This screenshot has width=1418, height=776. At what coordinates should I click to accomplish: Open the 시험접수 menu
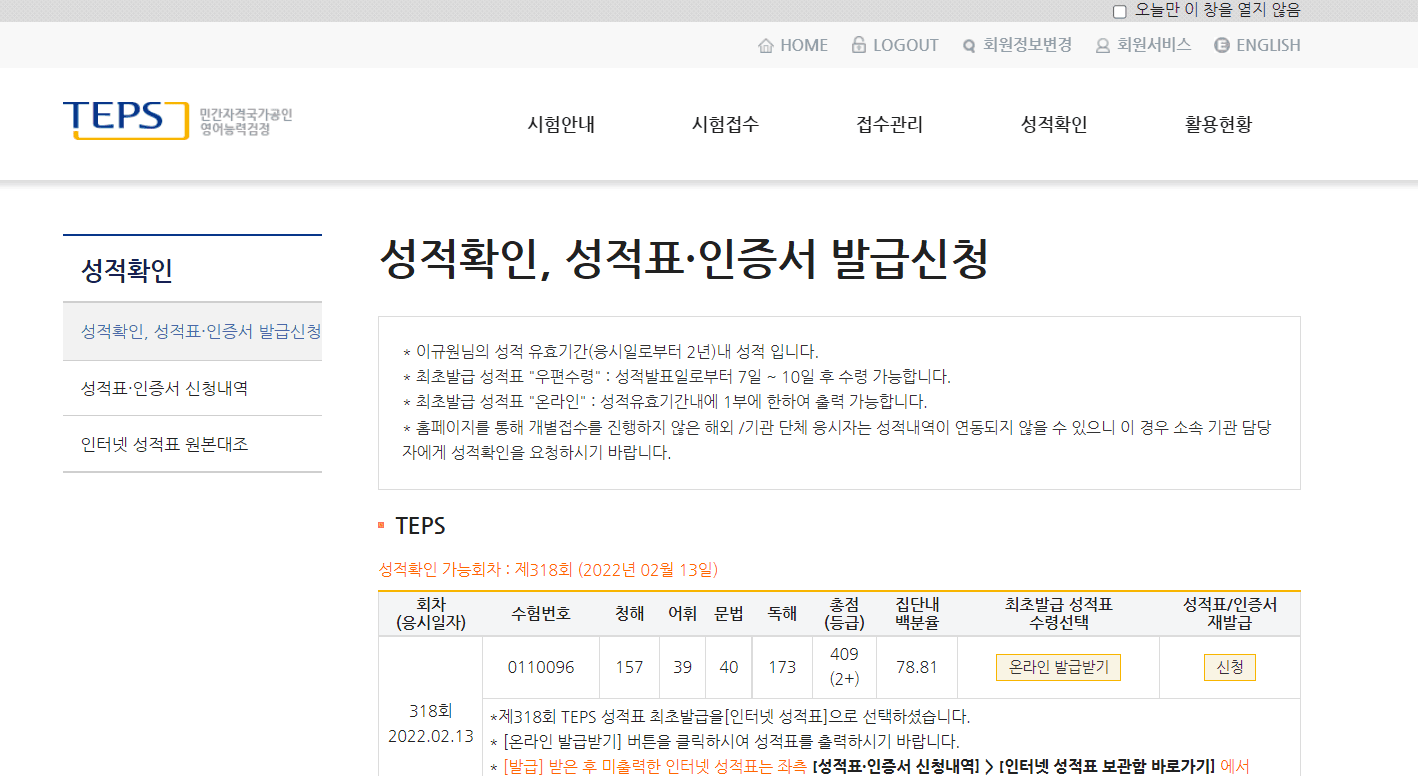[725, 125]
